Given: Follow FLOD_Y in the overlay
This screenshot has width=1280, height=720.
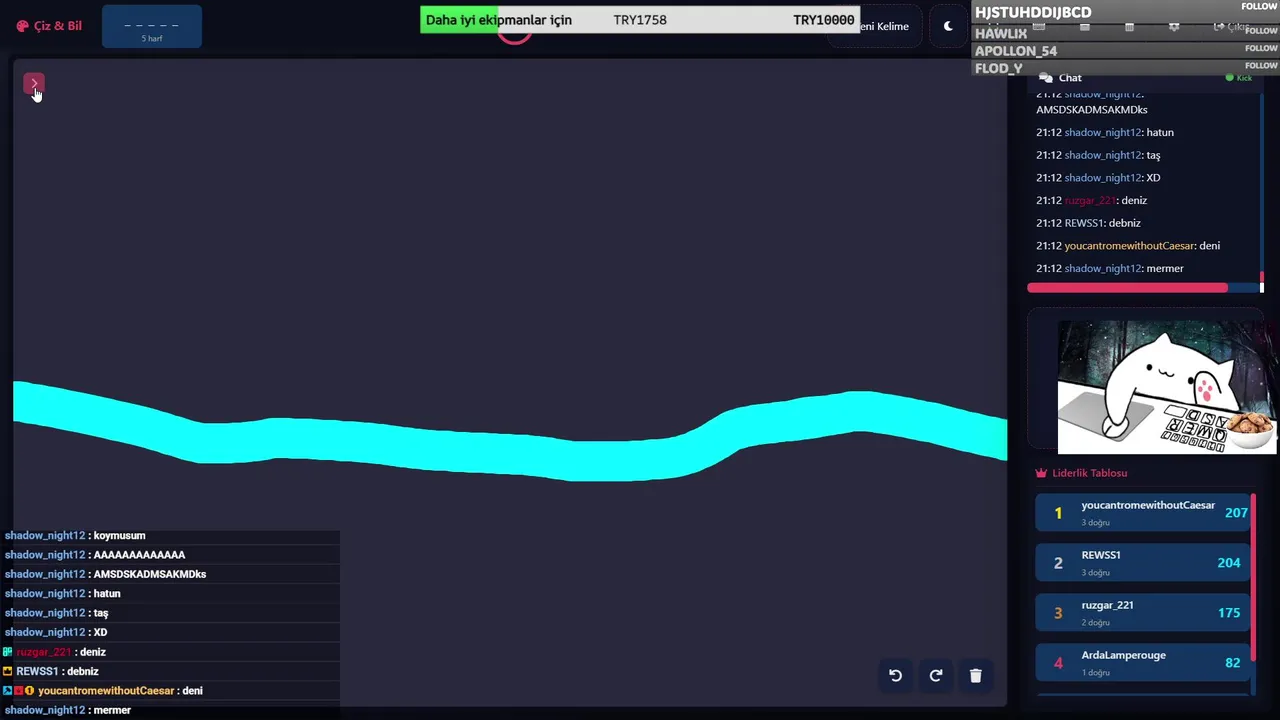Looking at the screenshot, I should pos(1261,66).
